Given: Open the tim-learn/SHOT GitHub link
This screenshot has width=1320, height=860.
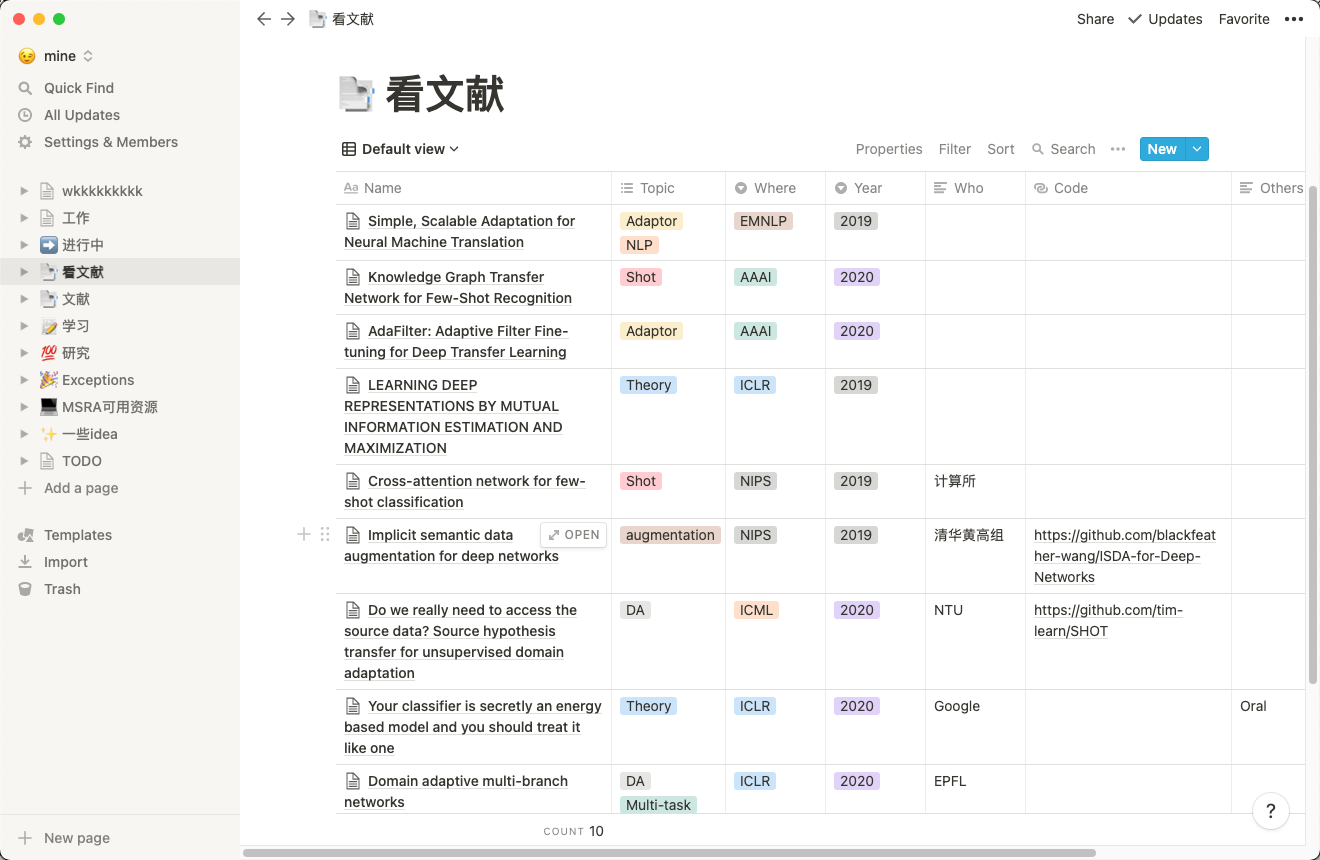Looking at the screenshot, I should (1108, 620).
